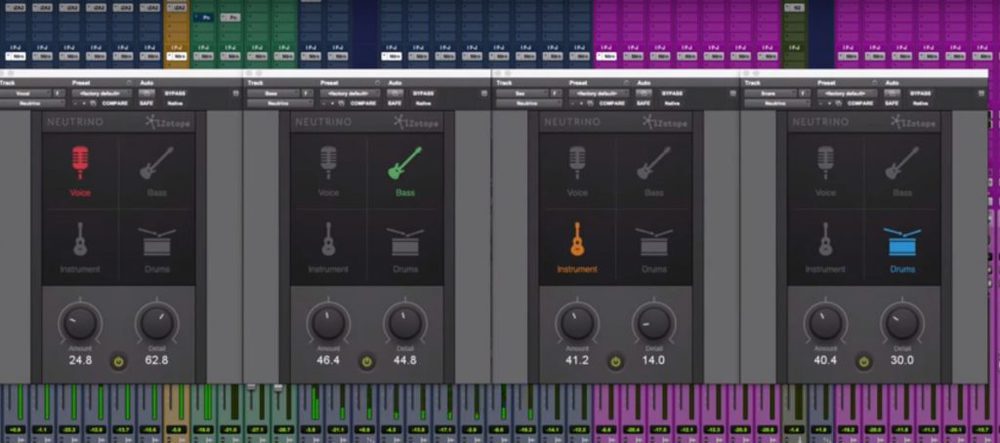The image size is (1000, 443).
Task: Open the factory default preset menu, Sax plugin
Action: coord(599,93)
